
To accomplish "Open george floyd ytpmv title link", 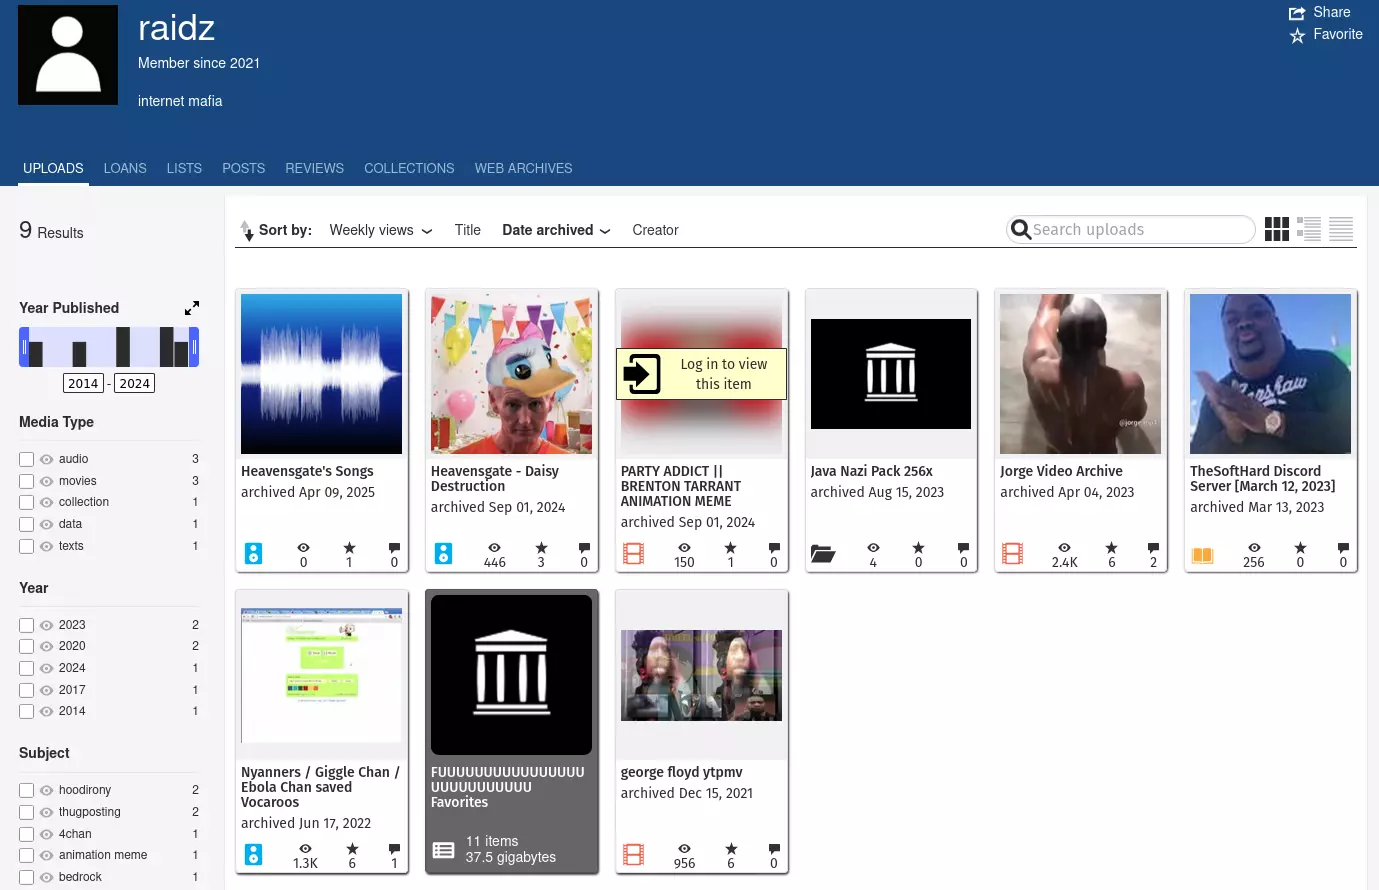I will [x=682, y=772].
